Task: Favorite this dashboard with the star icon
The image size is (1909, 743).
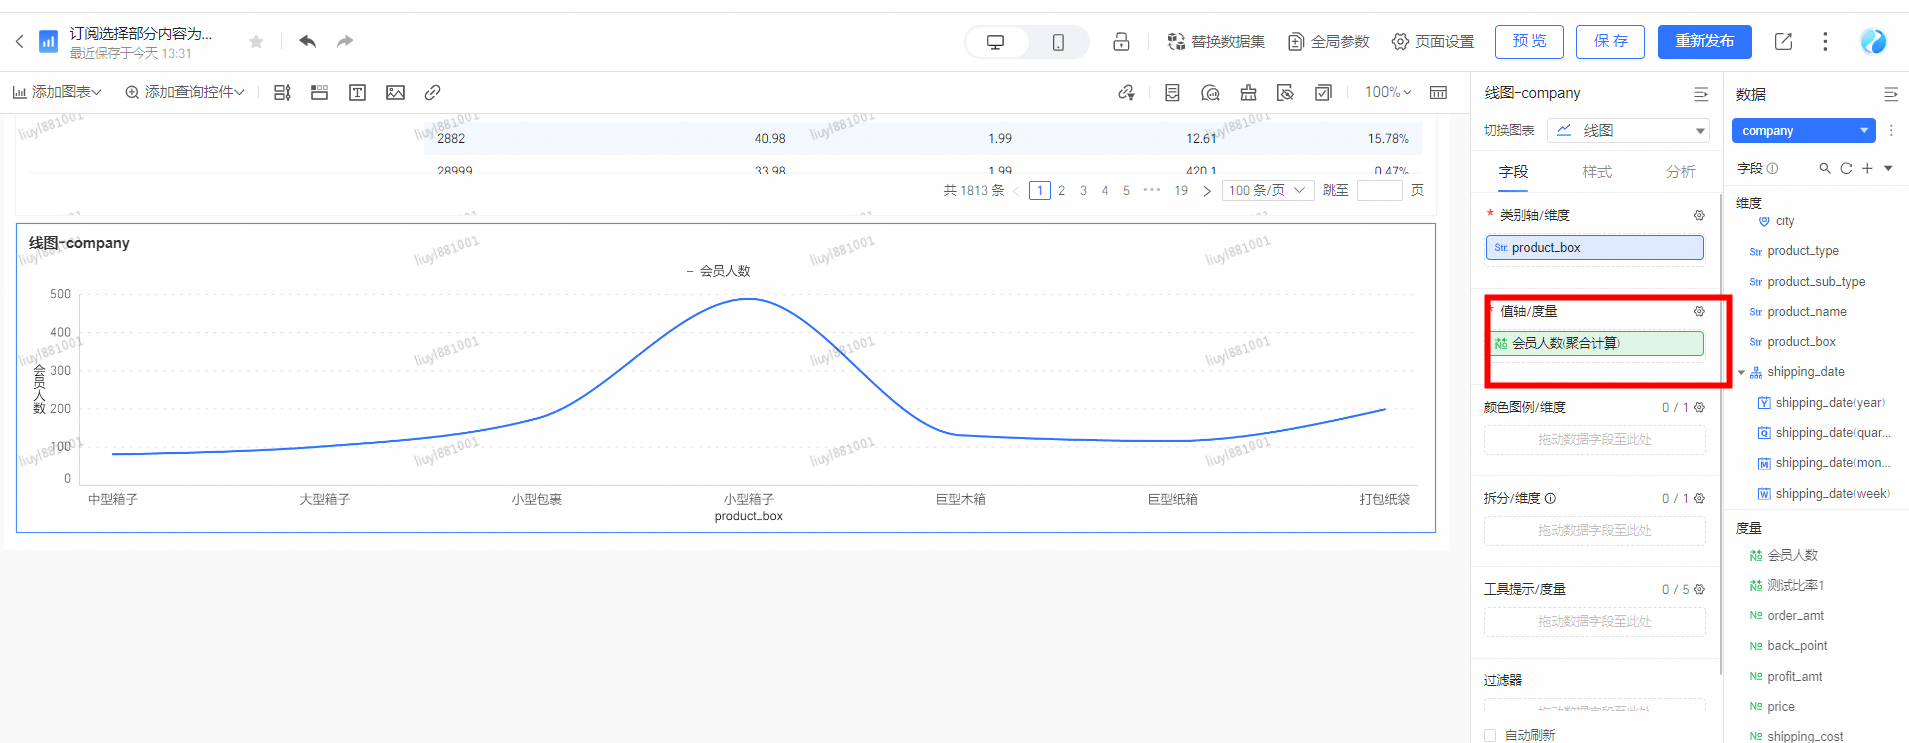Action: [256, 41]
